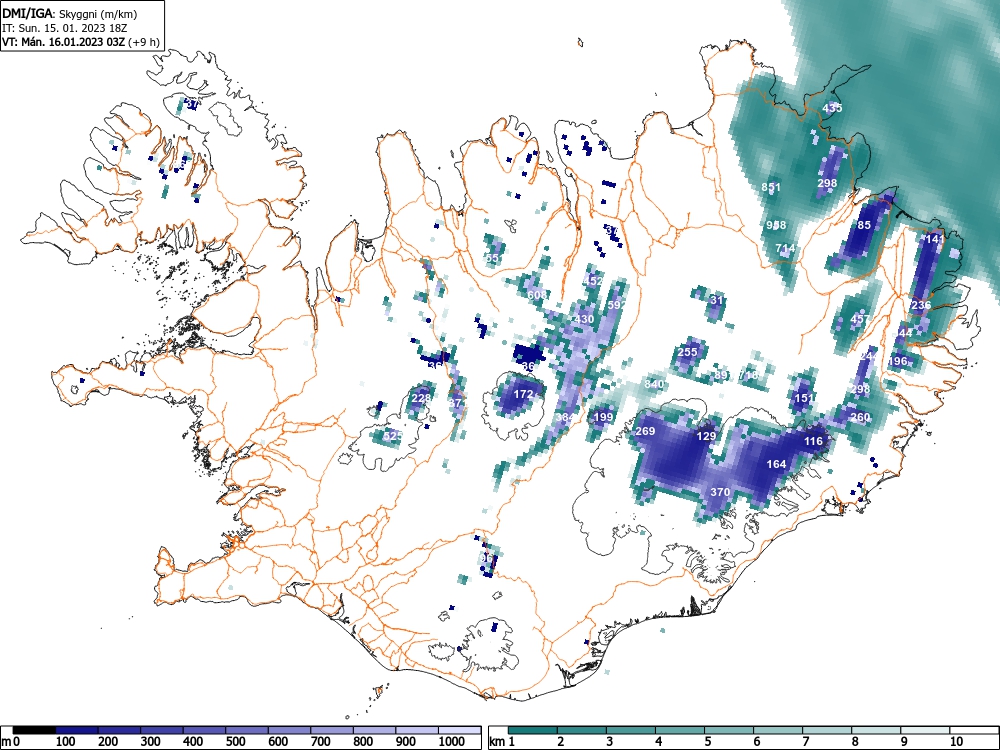This screenshot has height=750, width=1000.
Task: Click the '10' kilometre scale label
Action: pyautogui.click(x=956, y=742)
